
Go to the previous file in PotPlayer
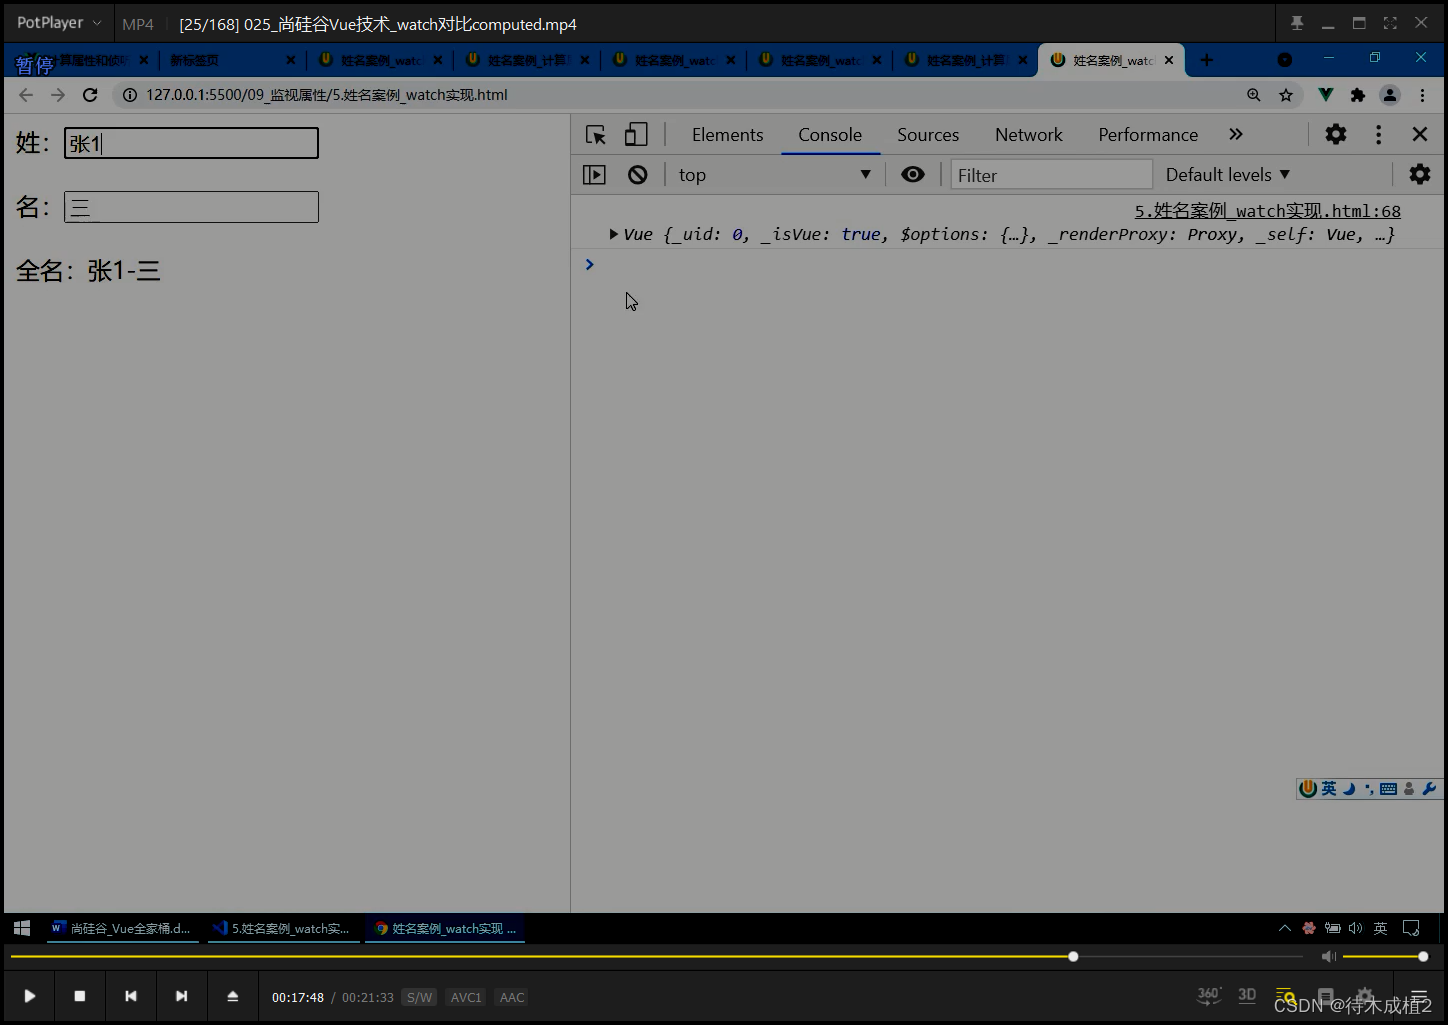[x=131, y=996]
